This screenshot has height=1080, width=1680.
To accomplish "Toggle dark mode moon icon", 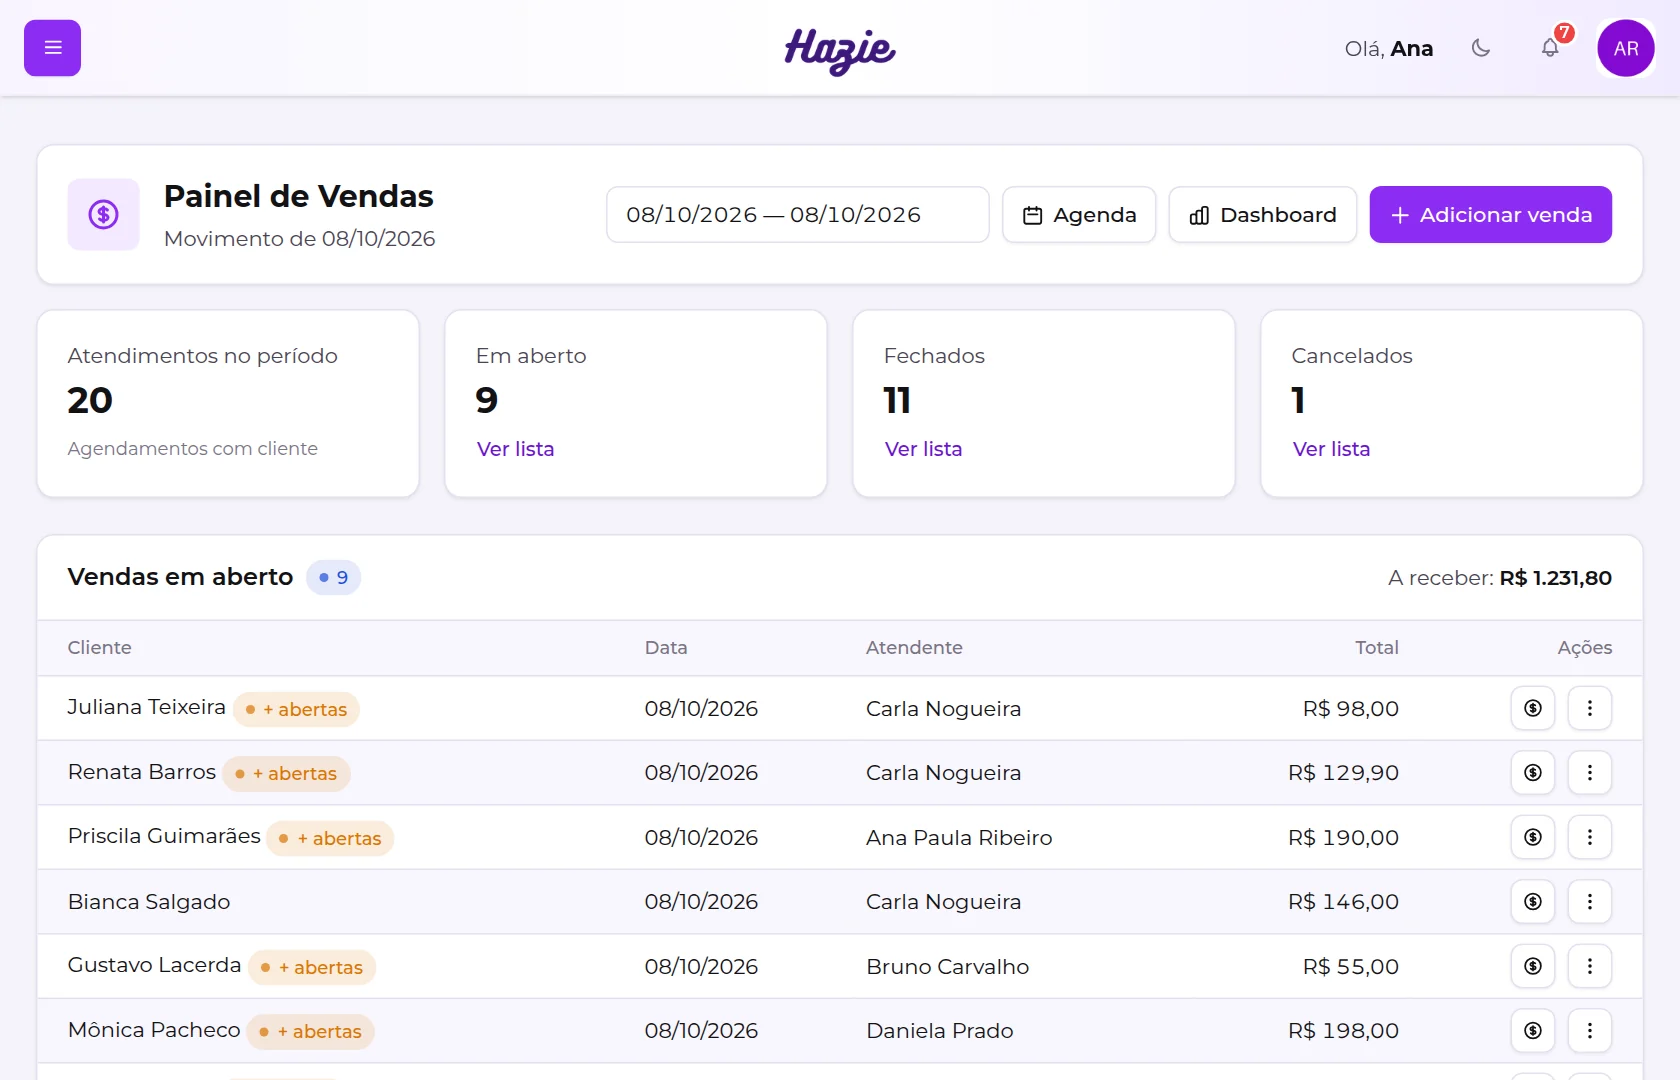I will (x=1481, y=48).
